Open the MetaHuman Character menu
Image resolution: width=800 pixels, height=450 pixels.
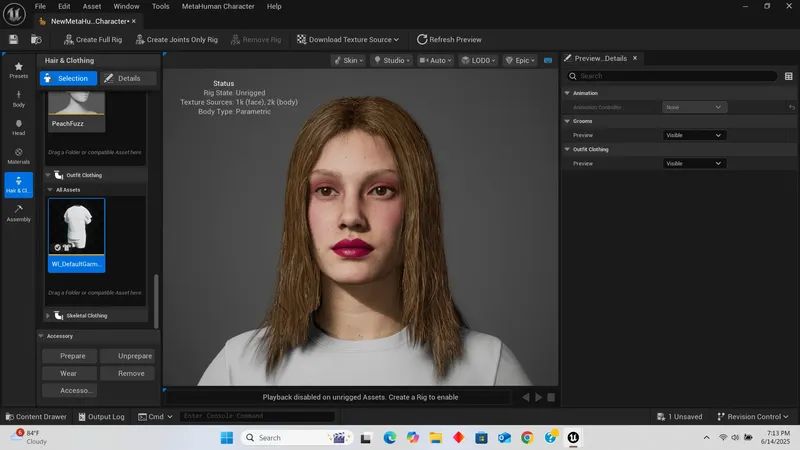(x=218, y=7)
